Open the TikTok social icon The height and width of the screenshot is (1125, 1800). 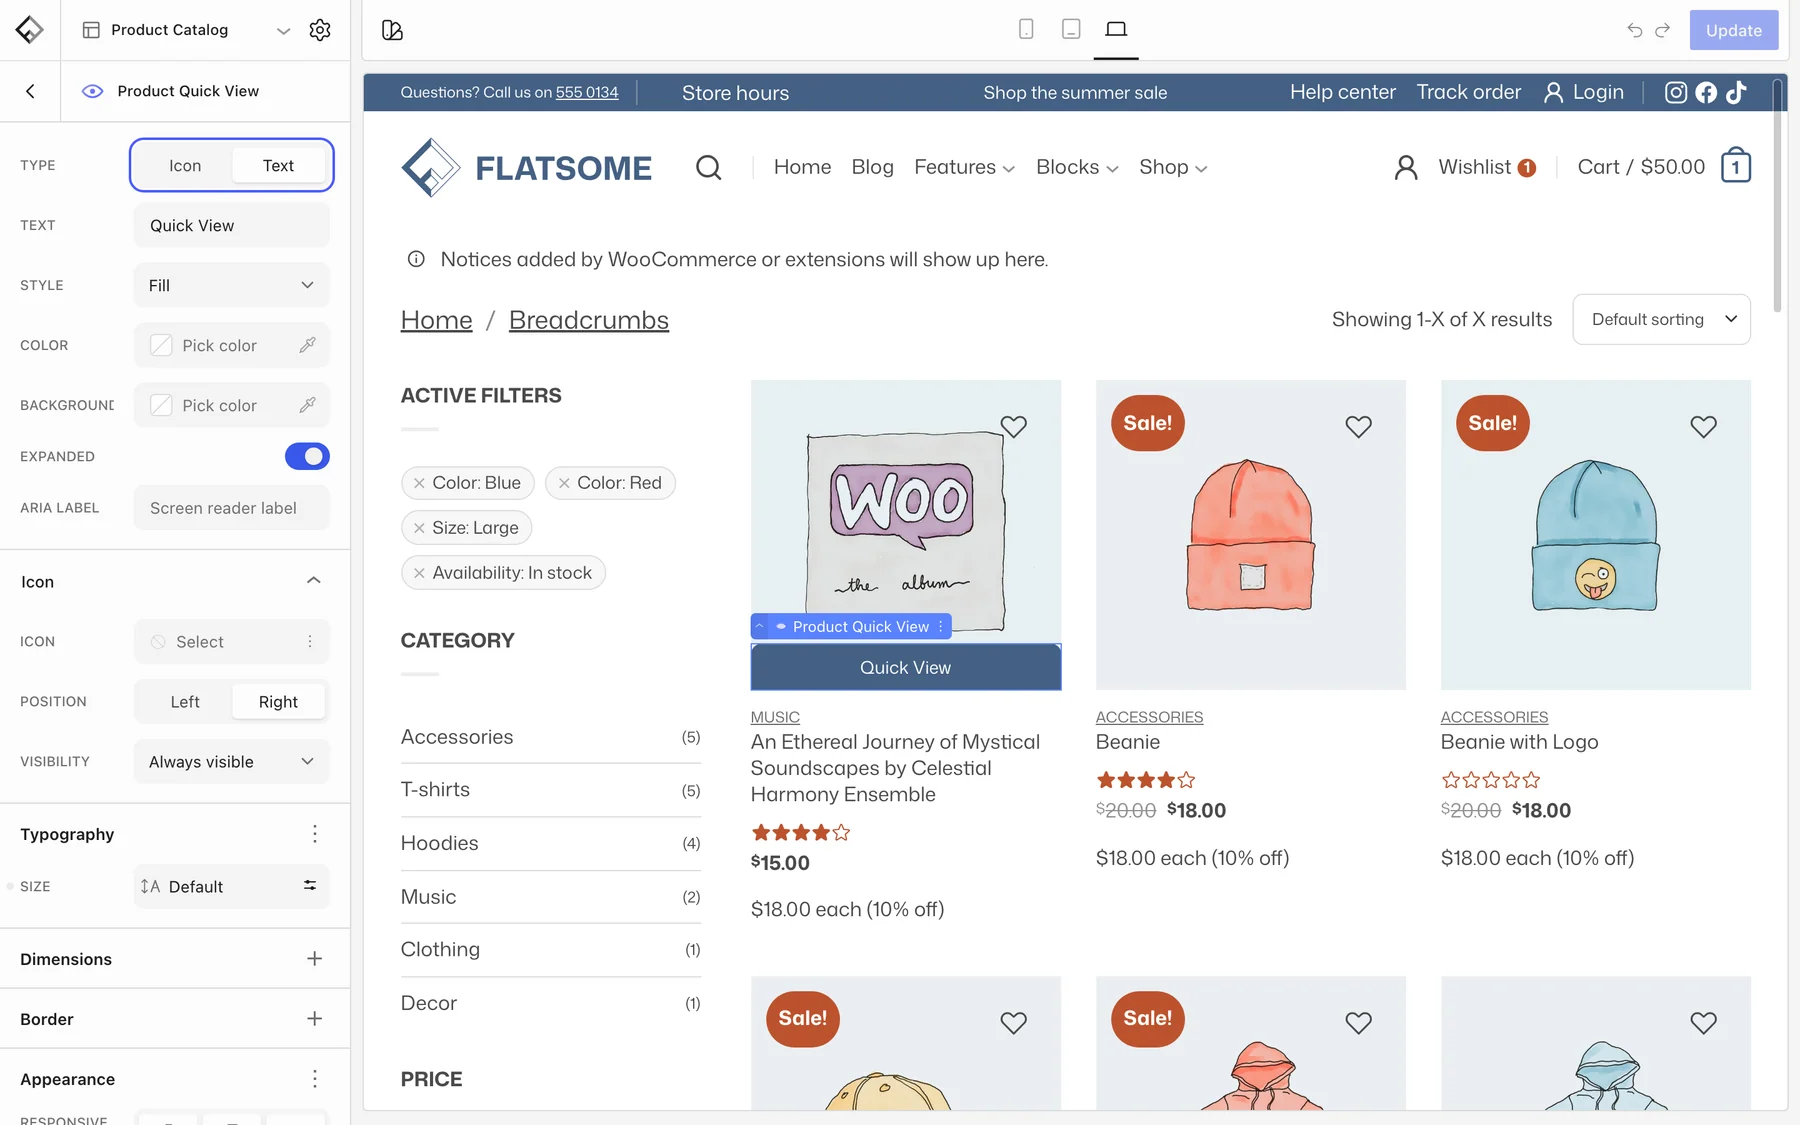[1736, 92]
